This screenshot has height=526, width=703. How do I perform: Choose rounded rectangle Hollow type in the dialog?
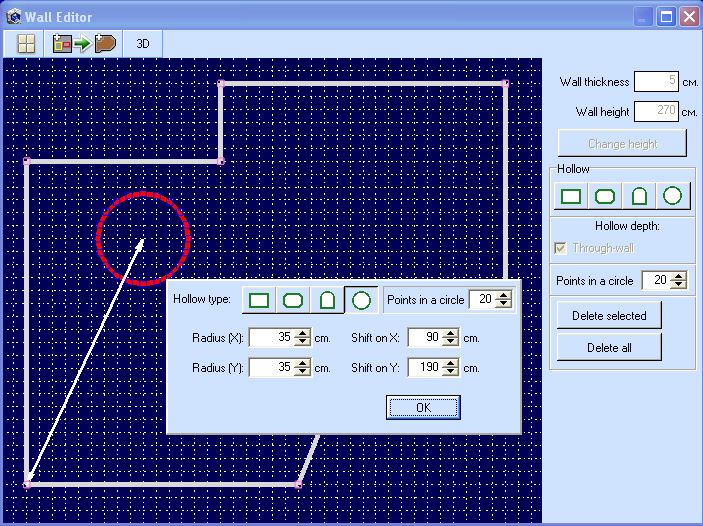tap(293, 300)
